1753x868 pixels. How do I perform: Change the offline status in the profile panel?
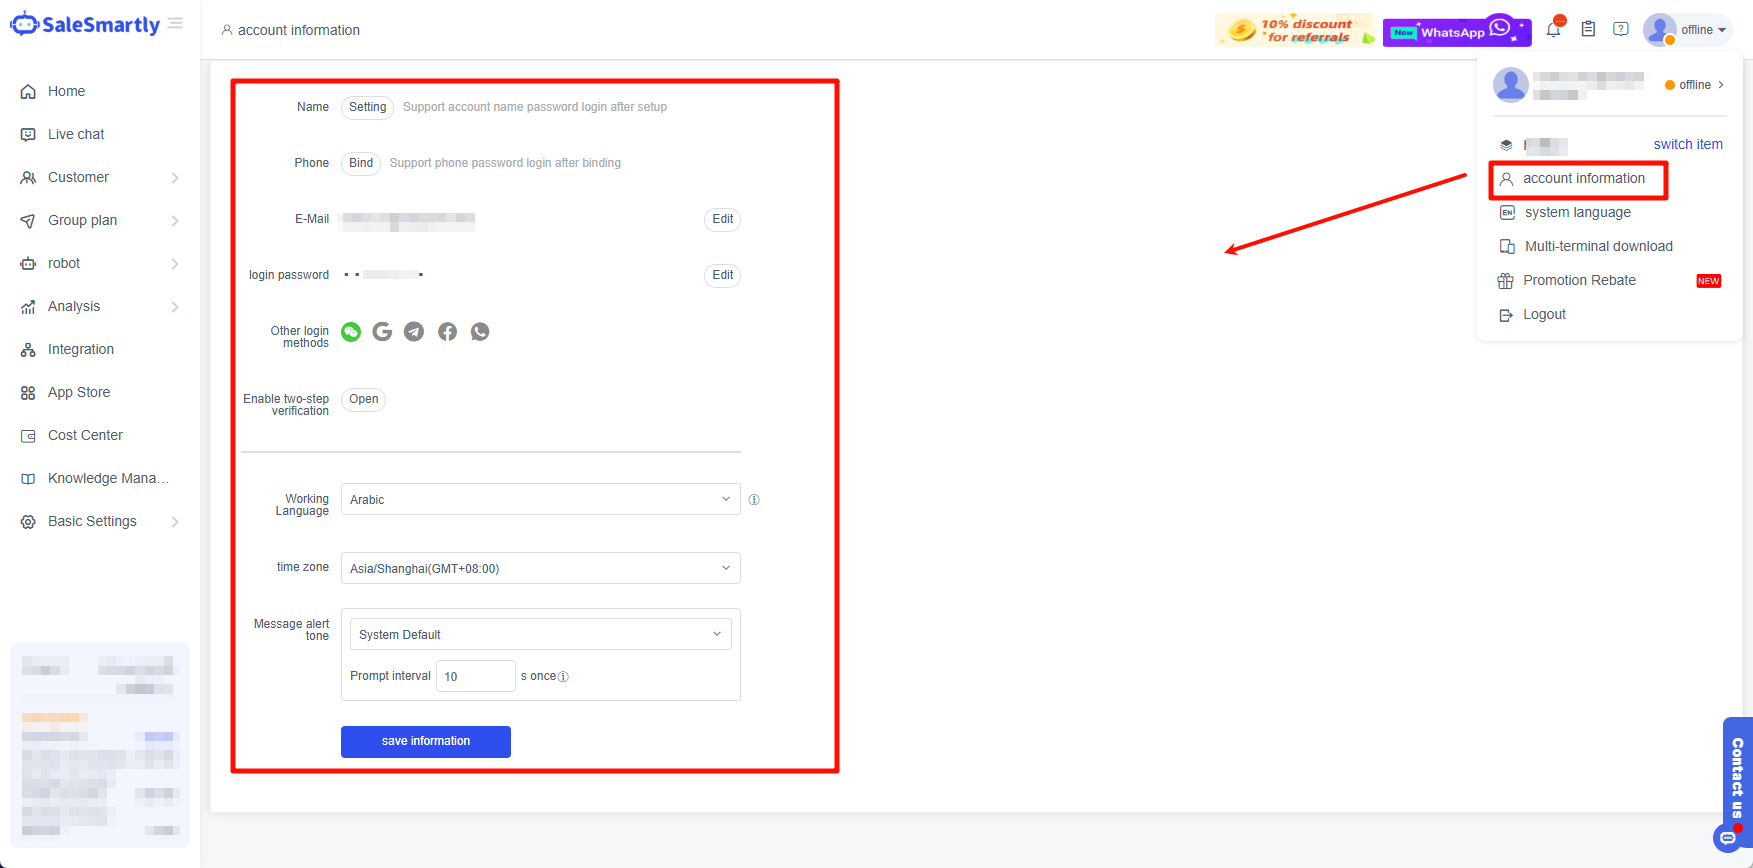[1695, 85]
